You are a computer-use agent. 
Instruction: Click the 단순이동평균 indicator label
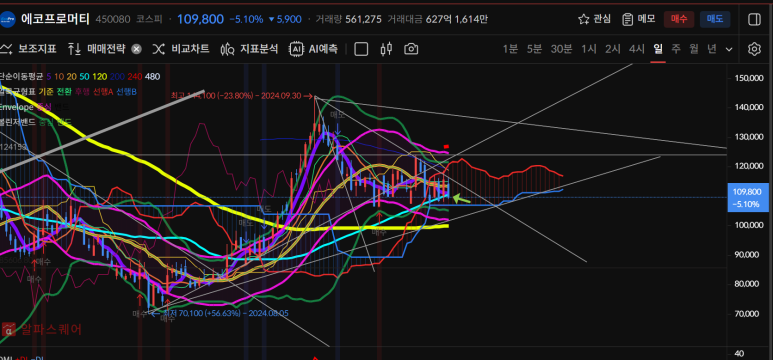[21, 76]
